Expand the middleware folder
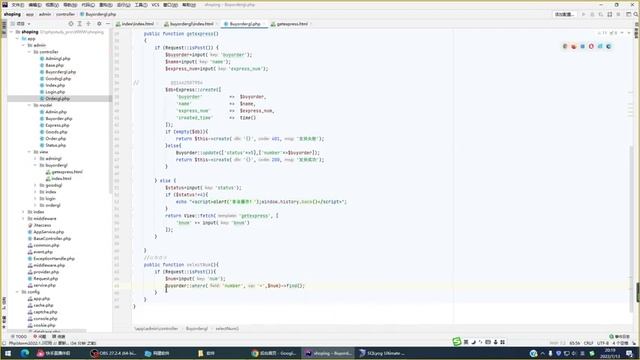Viewport: 640px width, 360px height. click(x=23, y=219)
